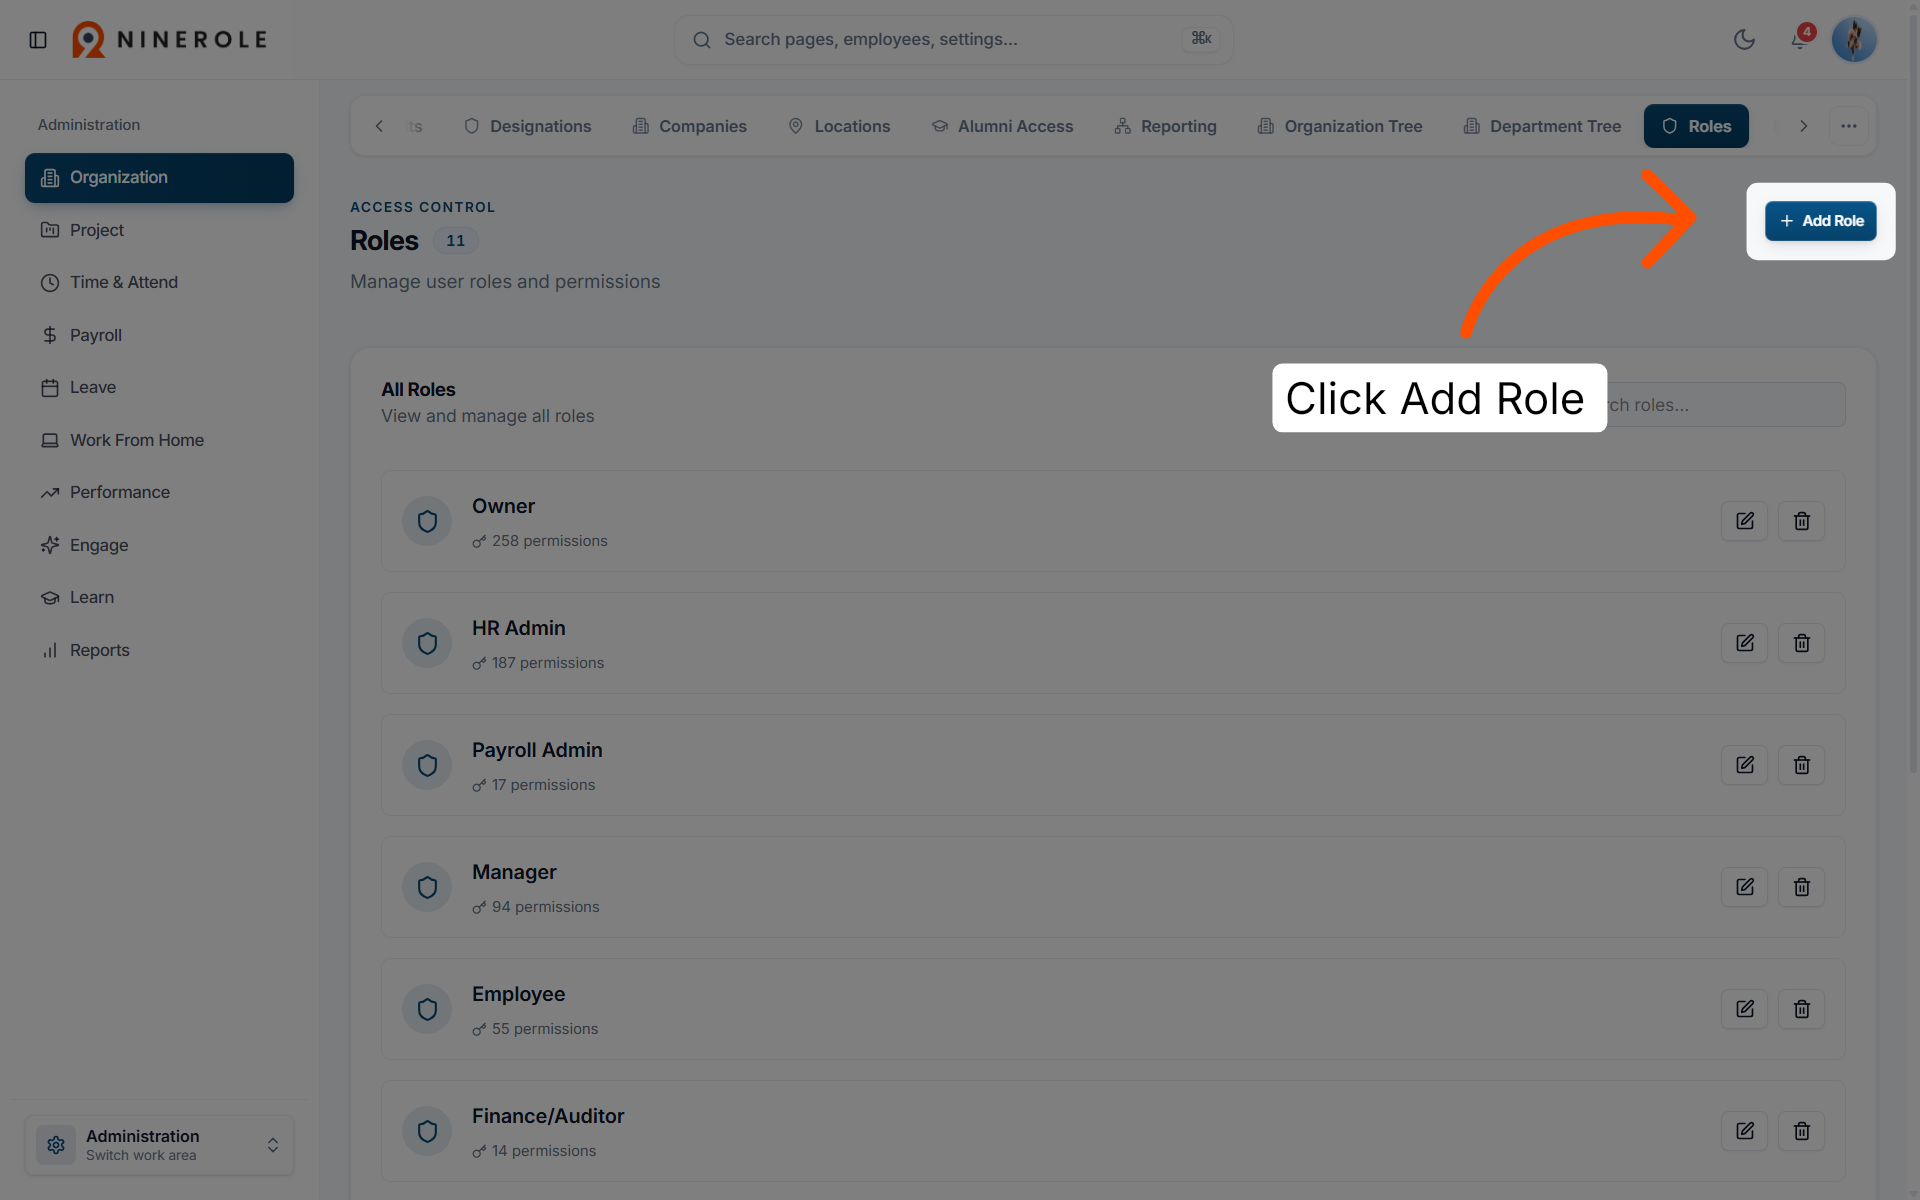Switch to the Locations tab

coord(839,126)
